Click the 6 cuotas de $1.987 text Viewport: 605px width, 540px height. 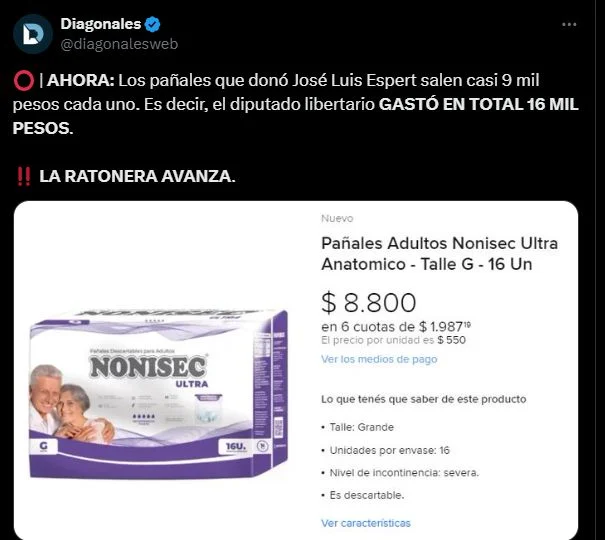pos(396,327)
